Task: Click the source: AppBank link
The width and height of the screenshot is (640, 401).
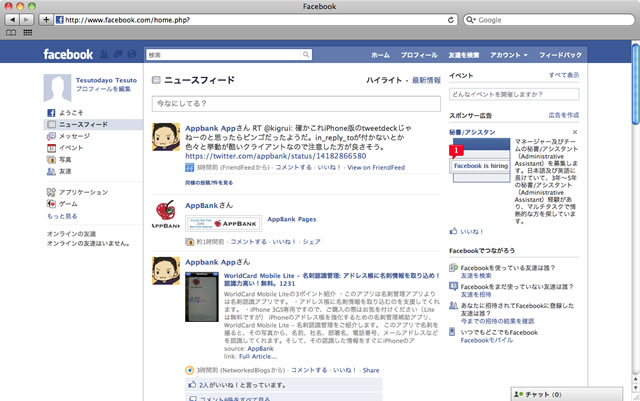Action: (260, 349)
